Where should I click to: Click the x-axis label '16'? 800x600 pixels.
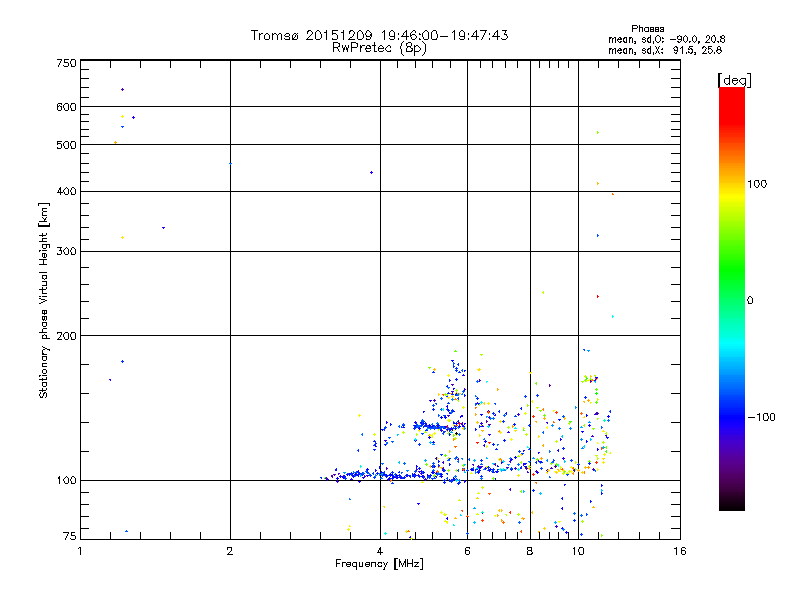(x=680, y=551)
